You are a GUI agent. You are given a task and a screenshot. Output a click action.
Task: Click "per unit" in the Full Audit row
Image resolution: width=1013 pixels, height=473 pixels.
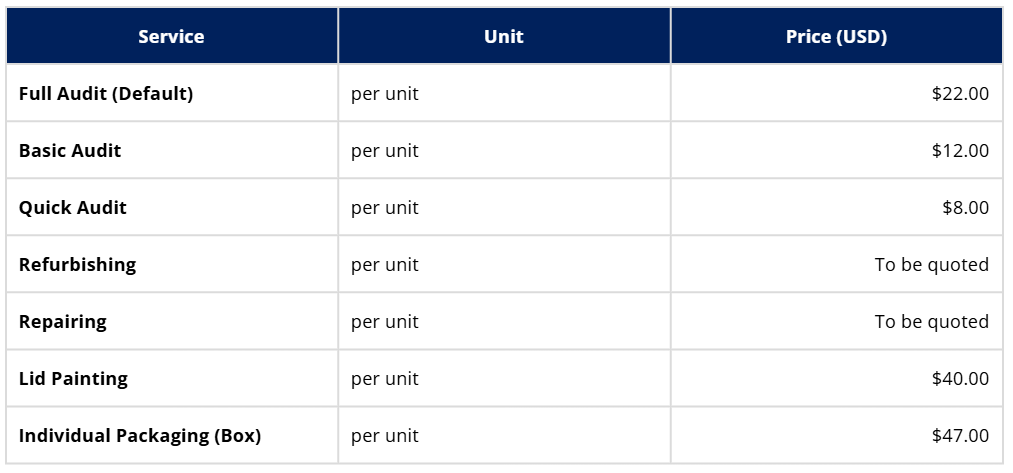(x=385, y=94)
